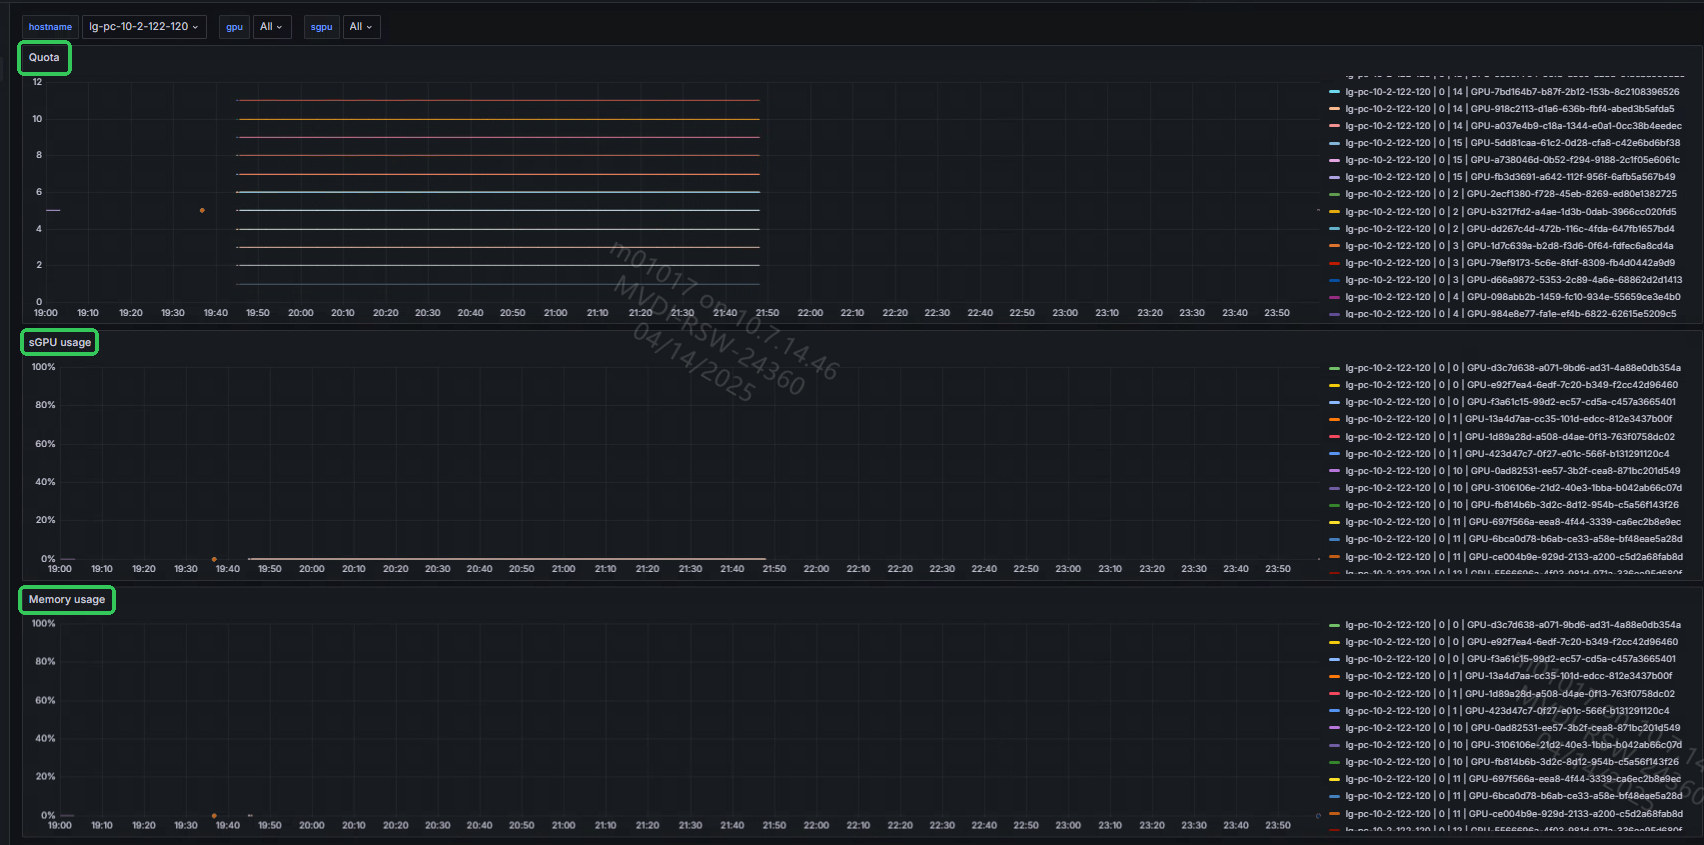Click the 21:00 time label on Quota axis

click(x=555, y=313)
